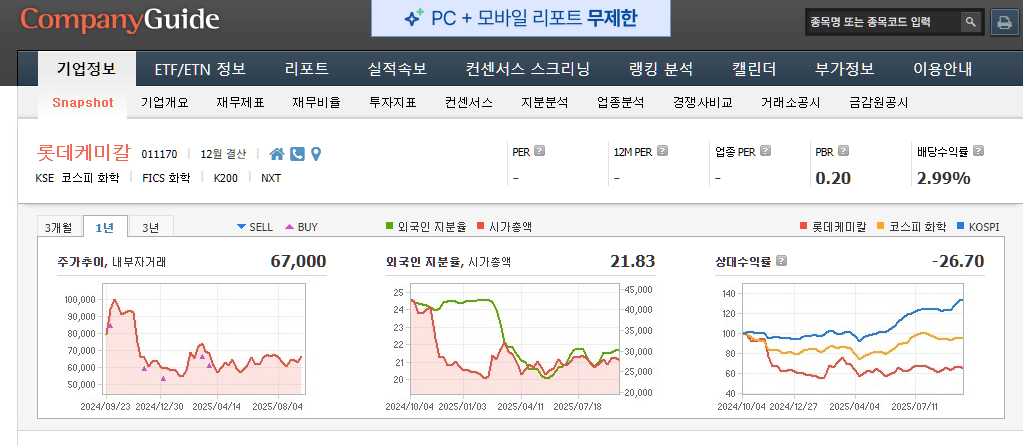Click the PBR value 0.20
Image resolution: width=1023 pixels, height=446 pixels.
coord(833,178)
